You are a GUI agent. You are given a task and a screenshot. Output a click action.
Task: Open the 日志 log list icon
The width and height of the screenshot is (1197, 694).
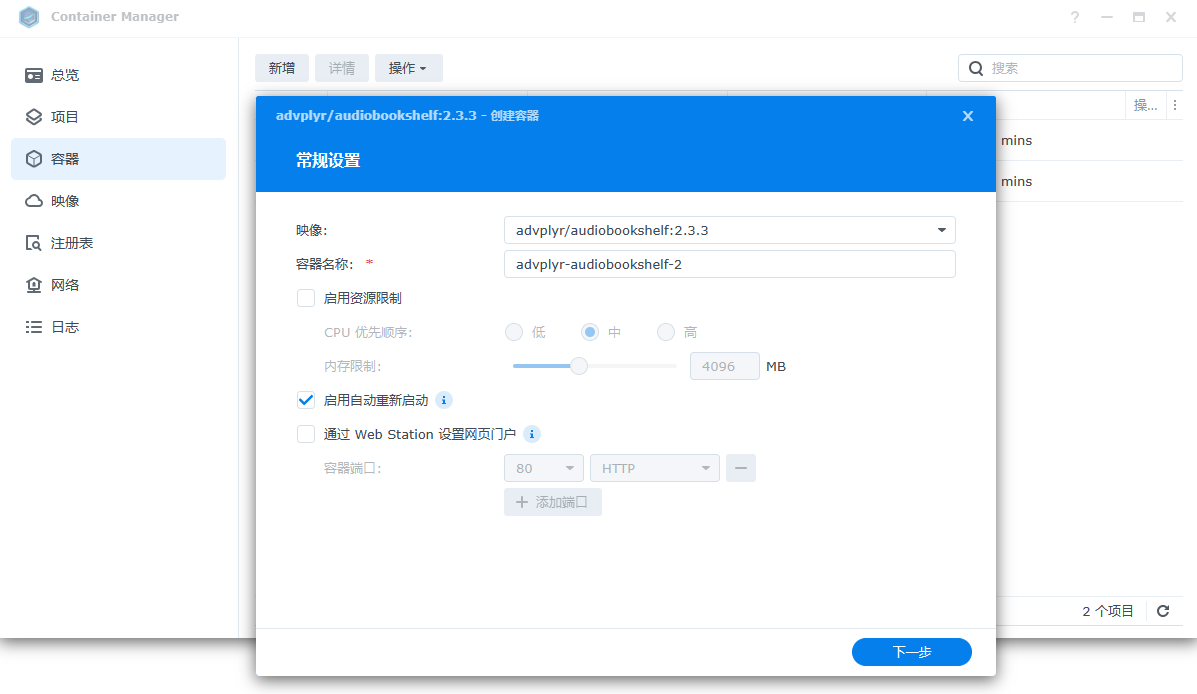coord(34,327)
